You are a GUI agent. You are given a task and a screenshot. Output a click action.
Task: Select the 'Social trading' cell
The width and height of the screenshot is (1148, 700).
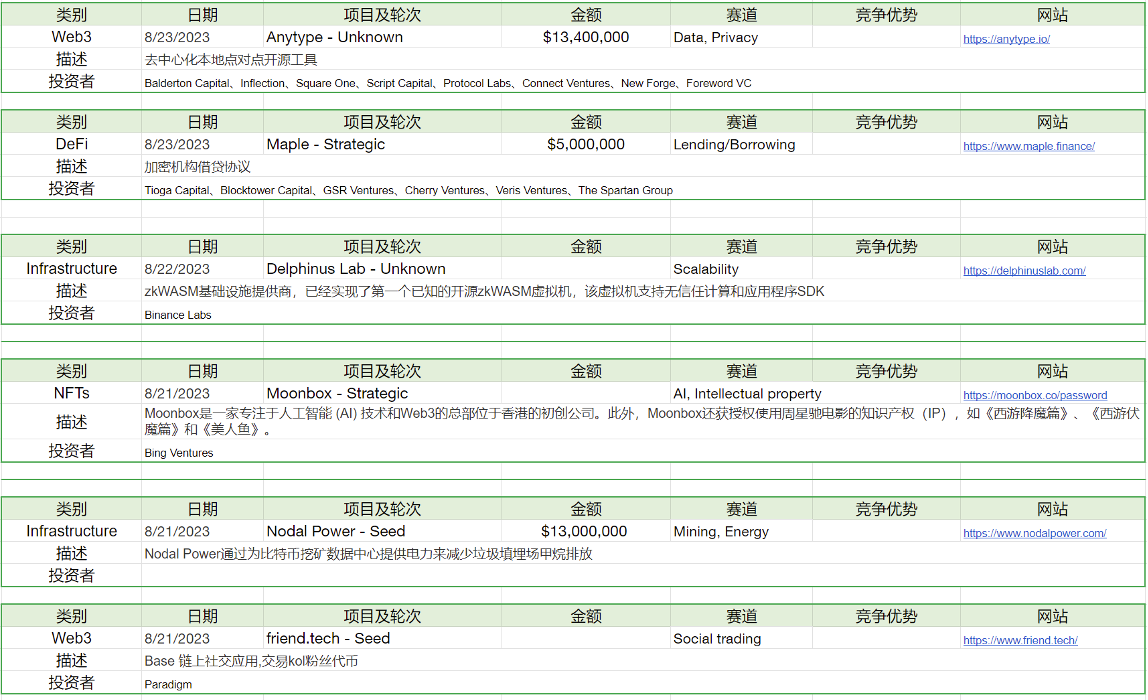click(x=741, y=638)
